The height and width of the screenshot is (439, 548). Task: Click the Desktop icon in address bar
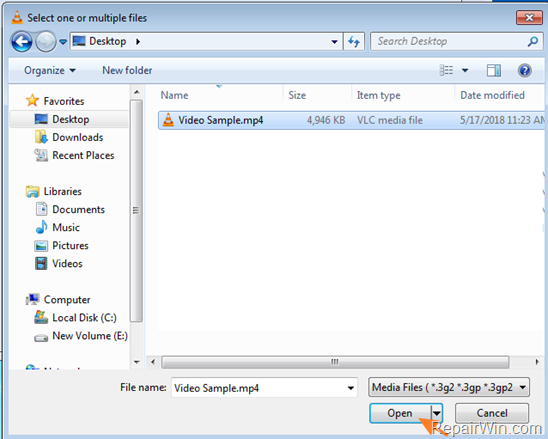click(x=79, y=41)
